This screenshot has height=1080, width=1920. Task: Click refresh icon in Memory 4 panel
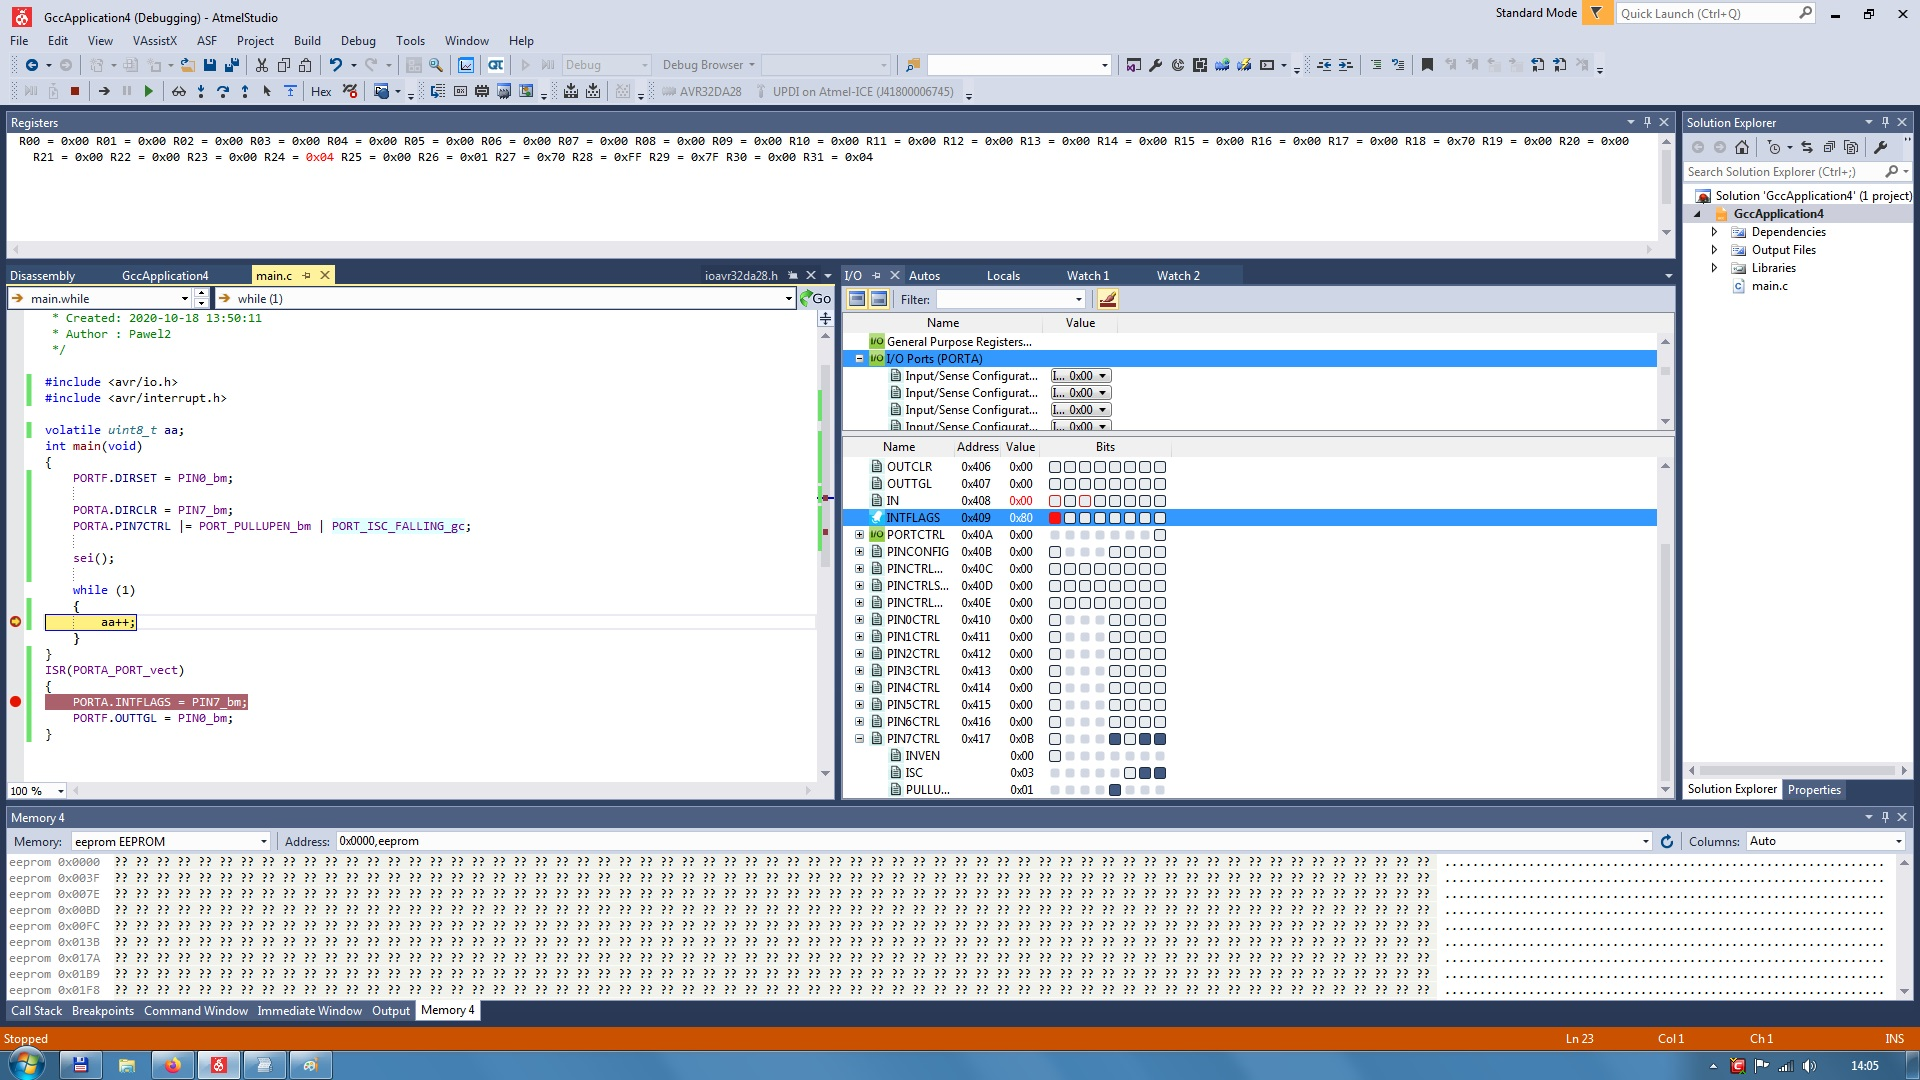pyautogui.click(x=1666, y=841)
